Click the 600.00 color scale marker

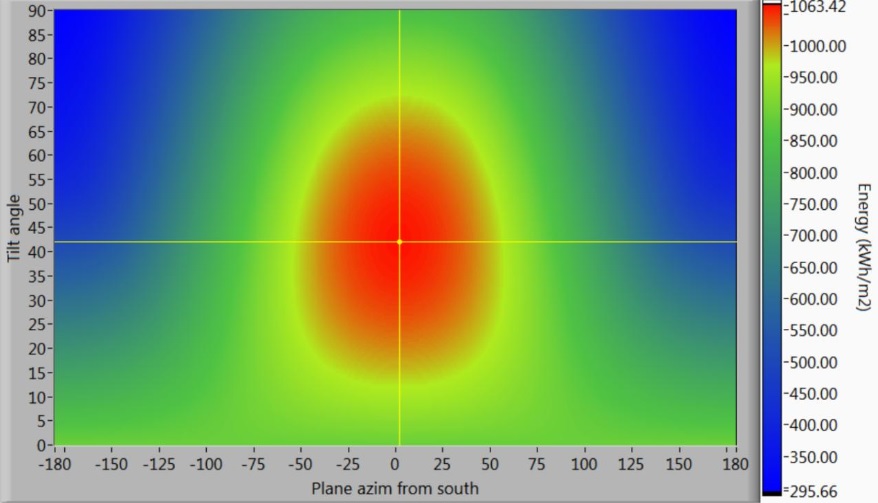[814, 299]
